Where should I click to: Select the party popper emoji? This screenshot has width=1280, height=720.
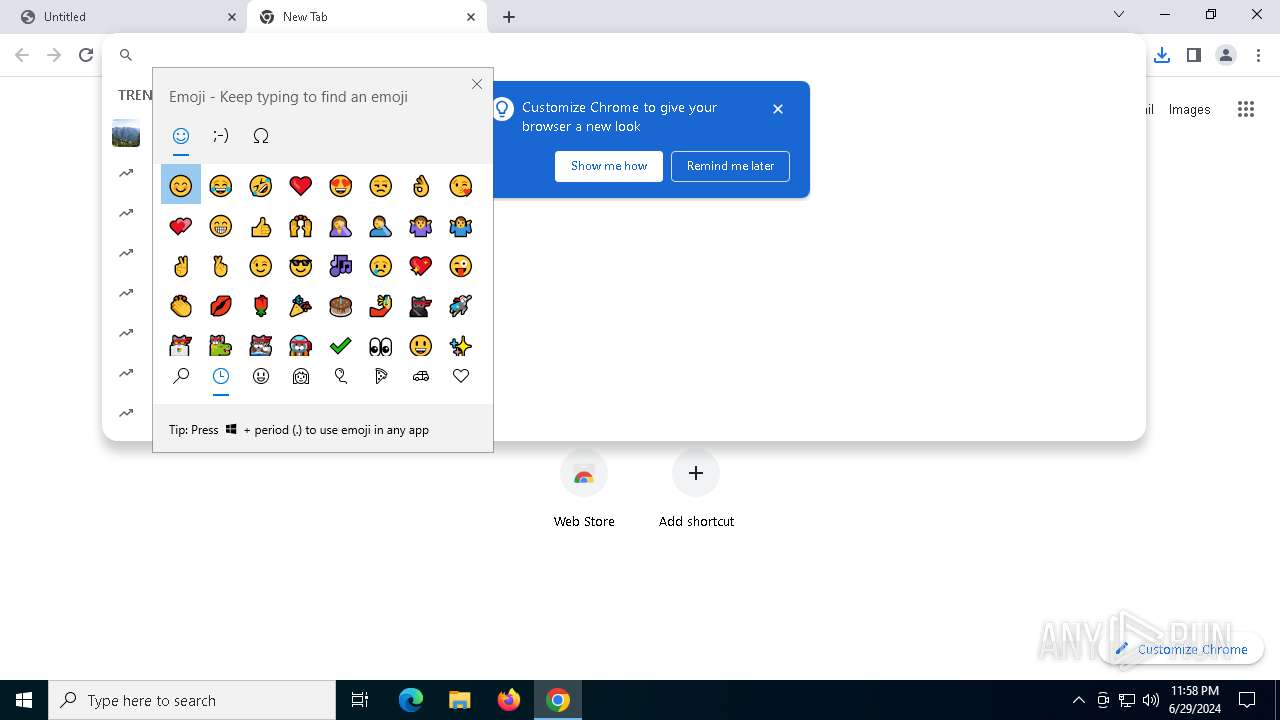pos(301,306)
